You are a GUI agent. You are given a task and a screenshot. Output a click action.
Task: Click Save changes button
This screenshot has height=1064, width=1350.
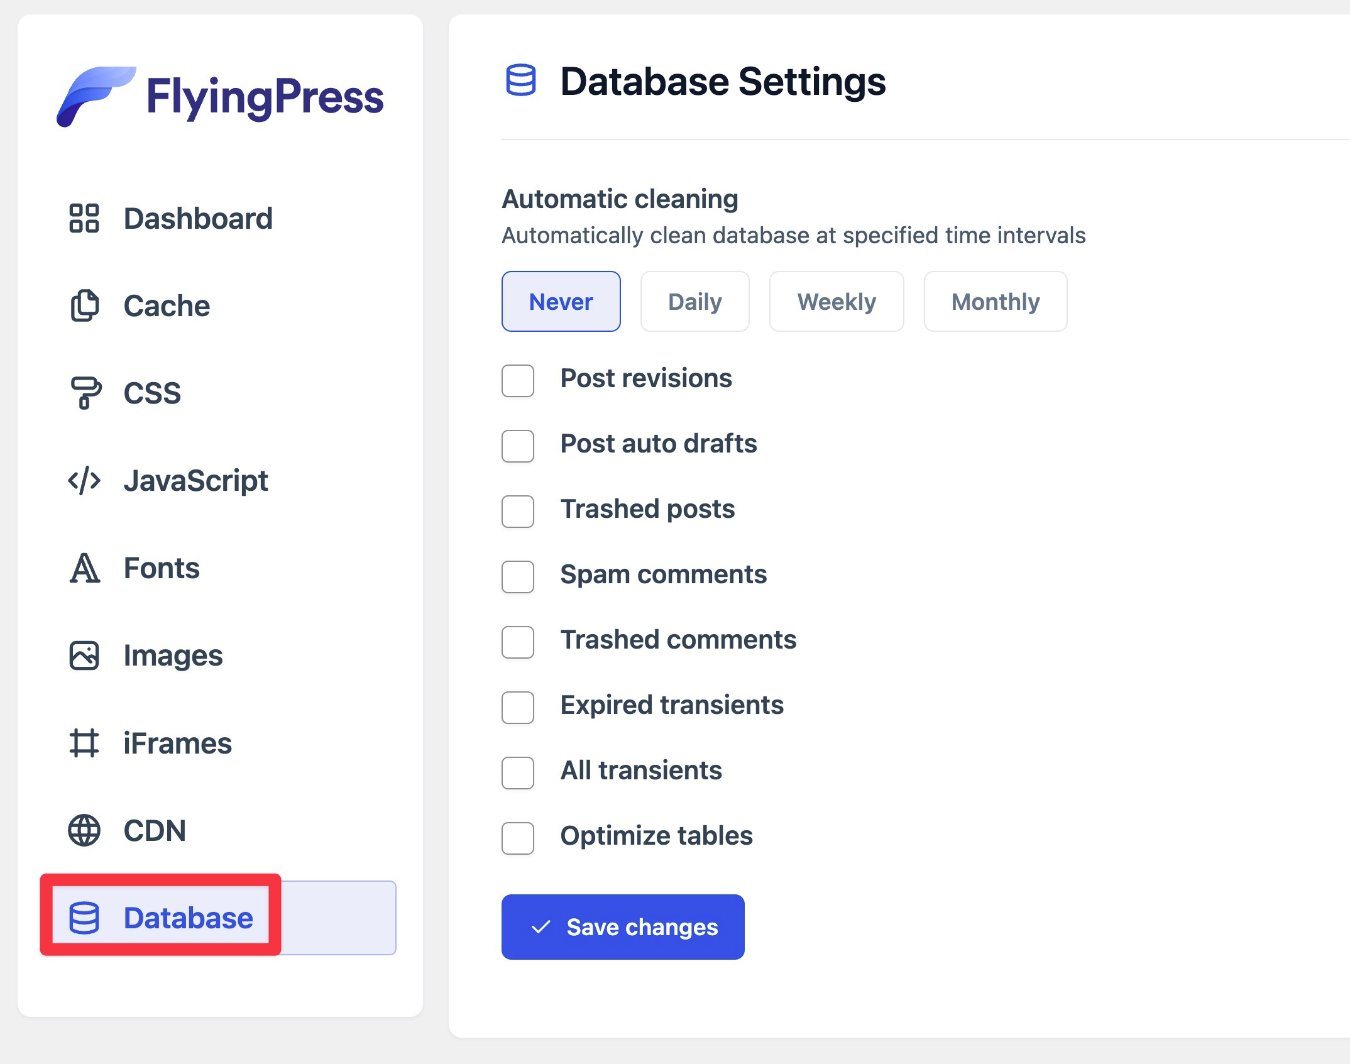tap(623, 927)
